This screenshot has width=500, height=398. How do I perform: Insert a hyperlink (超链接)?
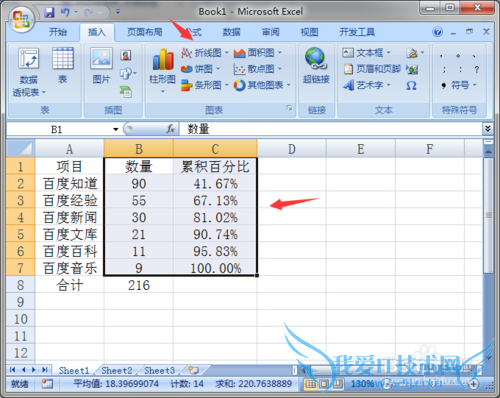tap(316, 66)
